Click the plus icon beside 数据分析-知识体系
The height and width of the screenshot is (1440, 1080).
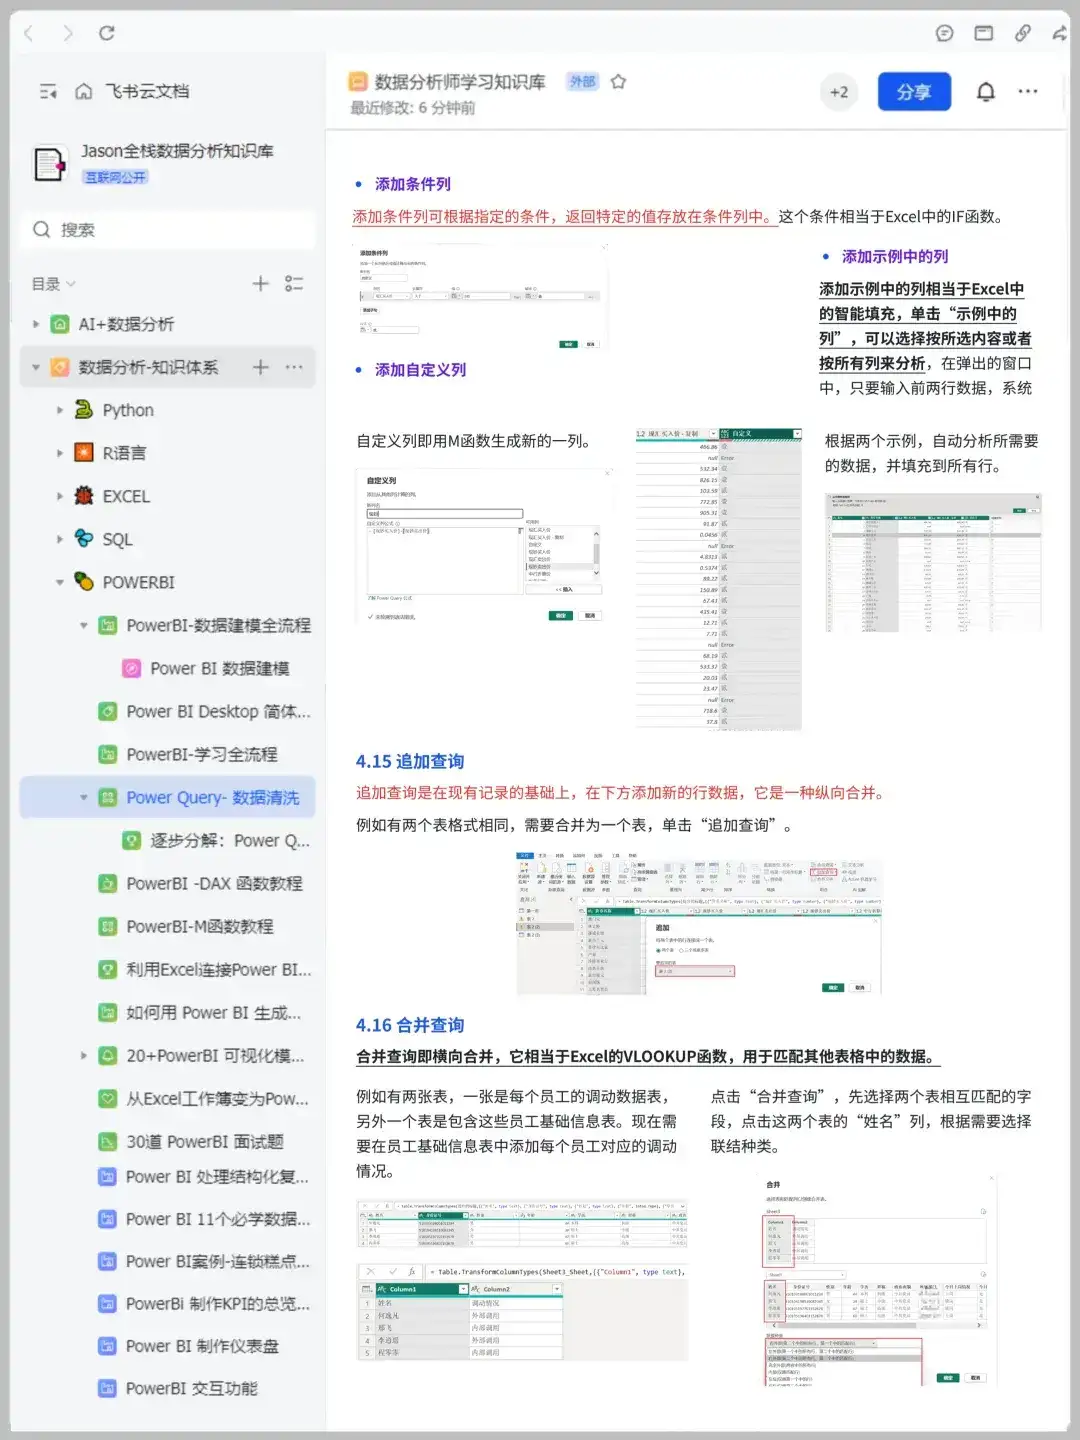259,367
